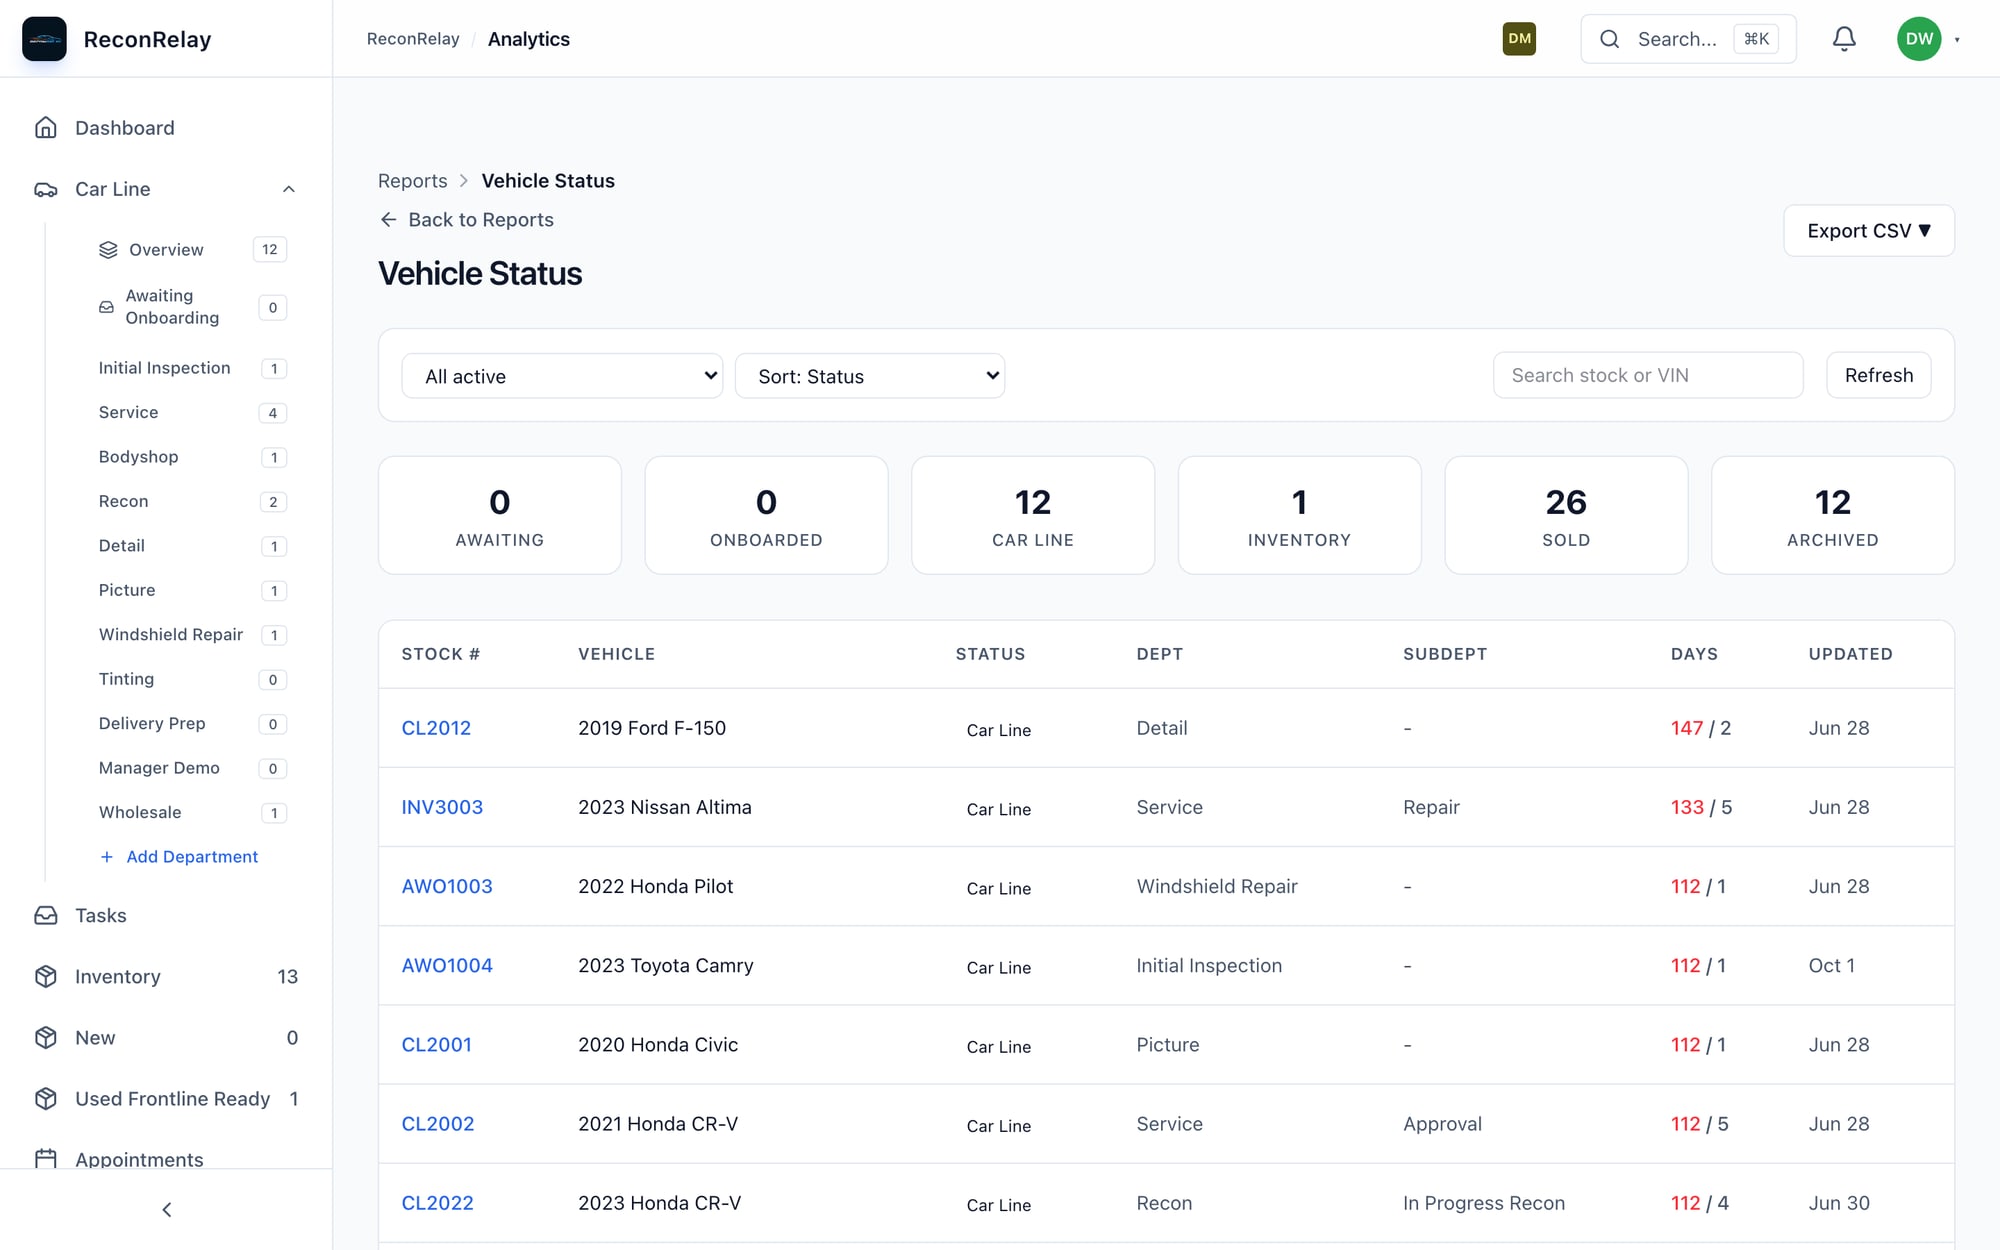Click the Car Line car icon

(46, 189)
